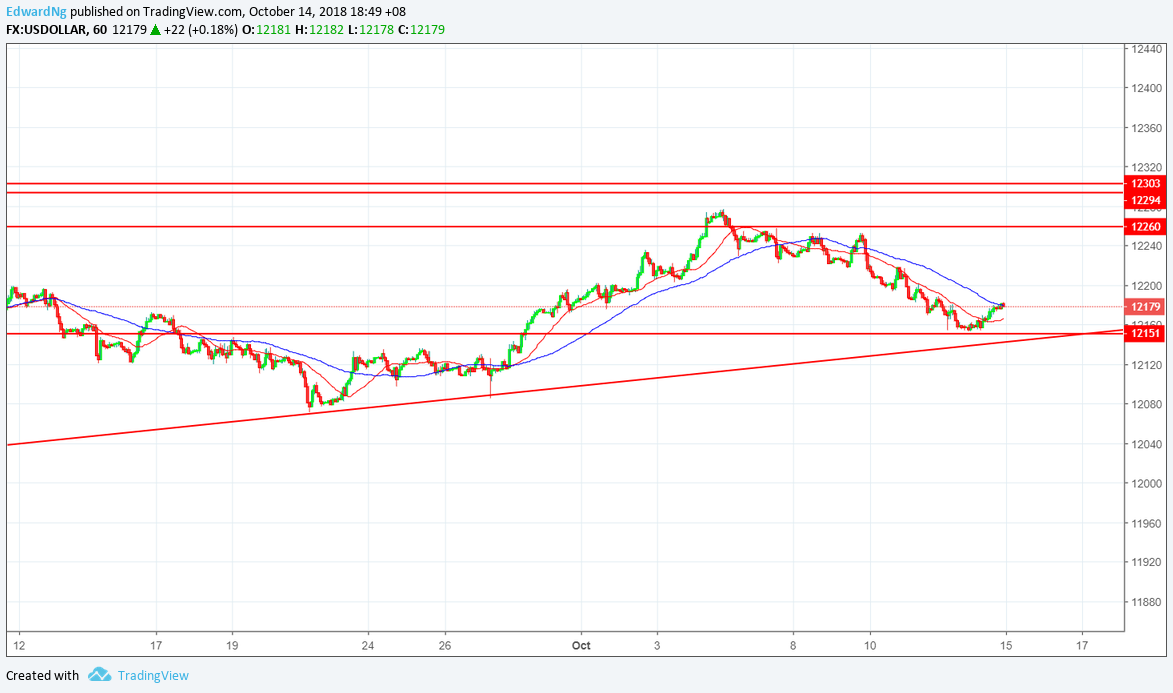1173x693 pixels.
Task: Click the 11960 price axis value
Action: coord(1145,523)
